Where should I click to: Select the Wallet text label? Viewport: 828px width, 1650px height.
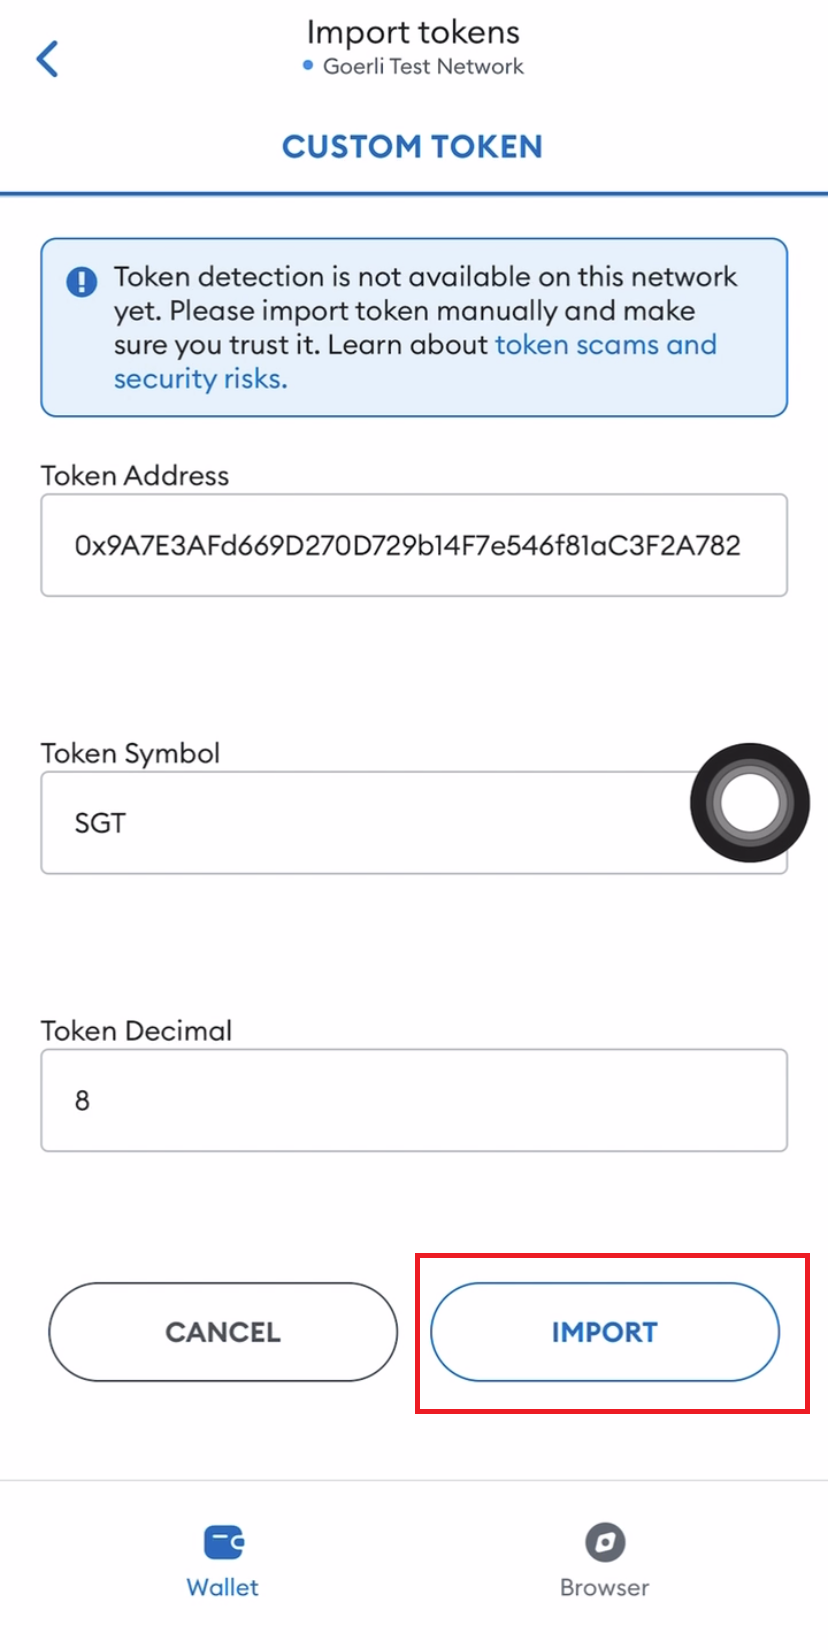tap(222, 1587)
